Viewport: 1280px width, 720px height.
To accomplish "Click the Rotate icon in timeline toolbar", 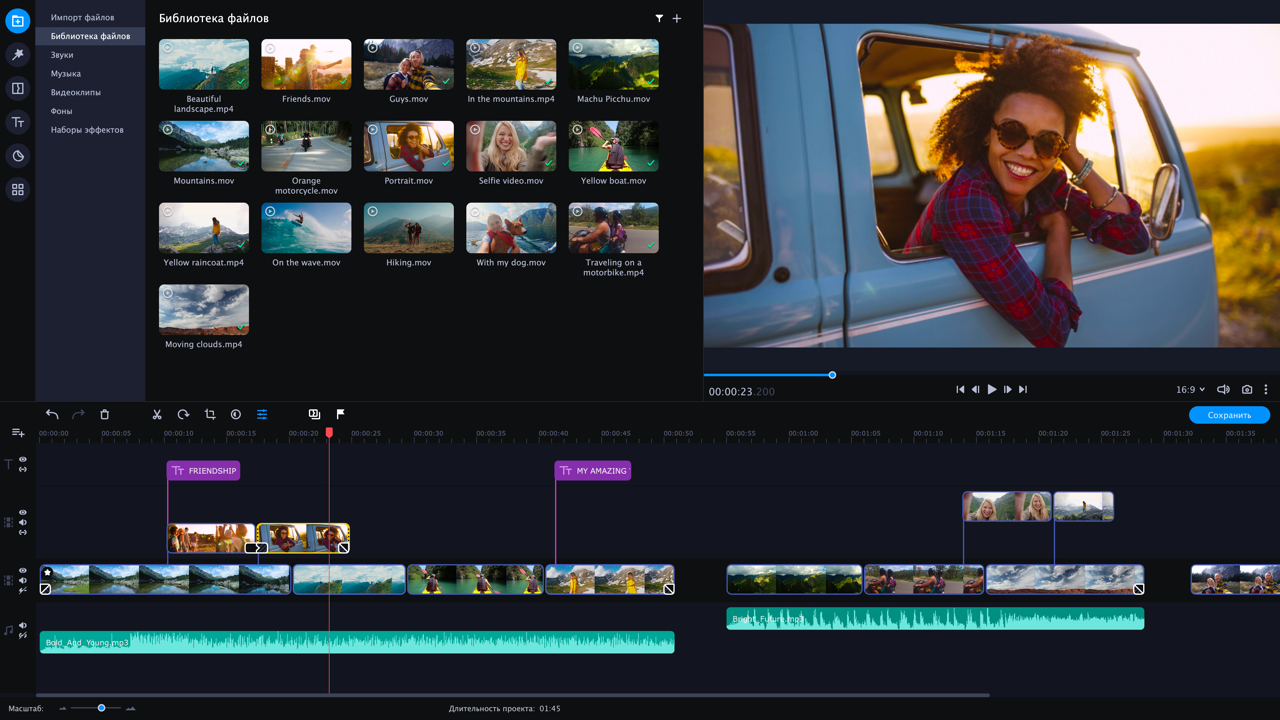I will pos(183,414).
